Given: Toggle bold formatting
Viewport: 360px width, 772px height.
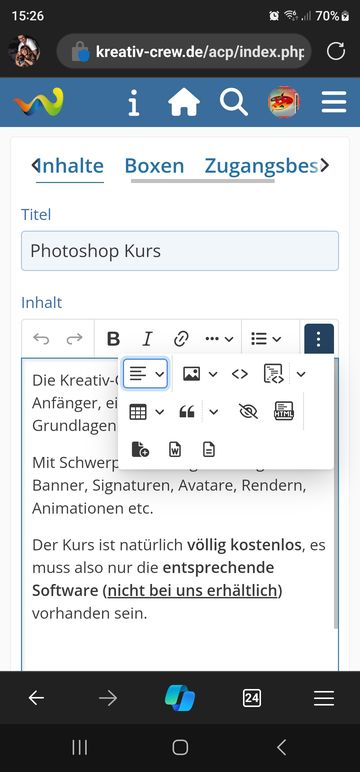Looking at the screenshot, I should coord(113,339).
